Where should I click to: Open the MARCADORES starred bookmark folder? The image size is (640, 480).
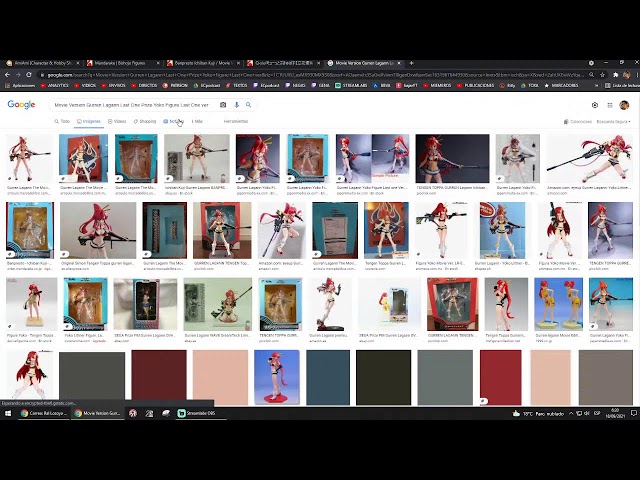[x=561, y=86]
